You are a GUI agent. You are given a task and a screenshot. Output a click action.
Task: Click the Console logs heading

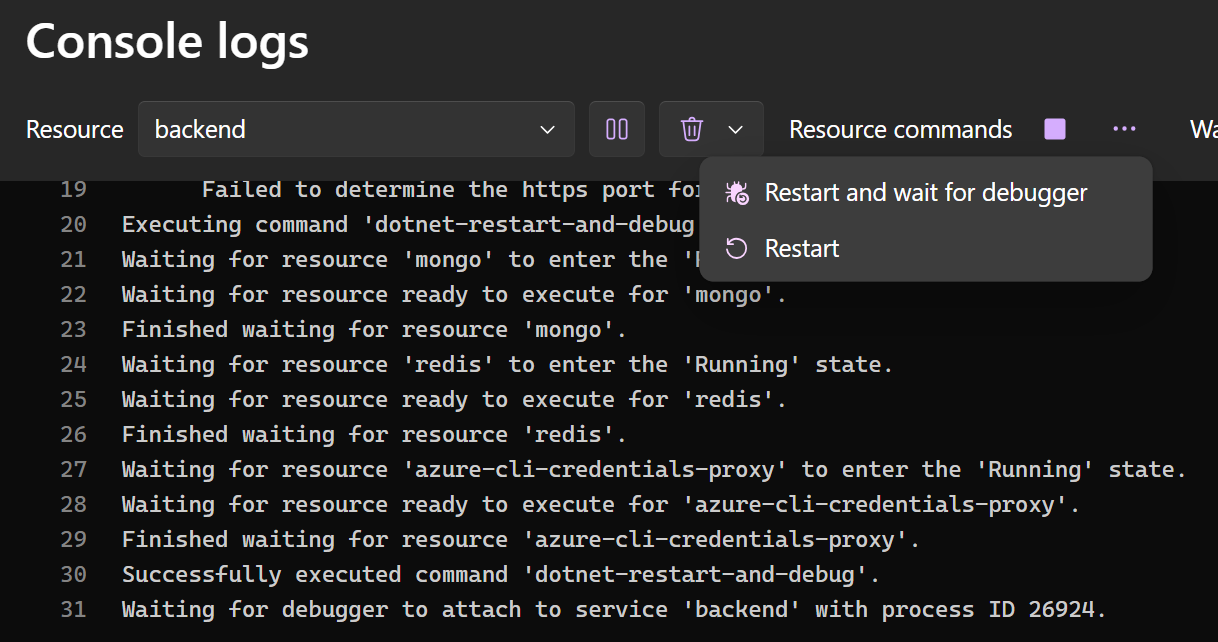tap(167, 41)
